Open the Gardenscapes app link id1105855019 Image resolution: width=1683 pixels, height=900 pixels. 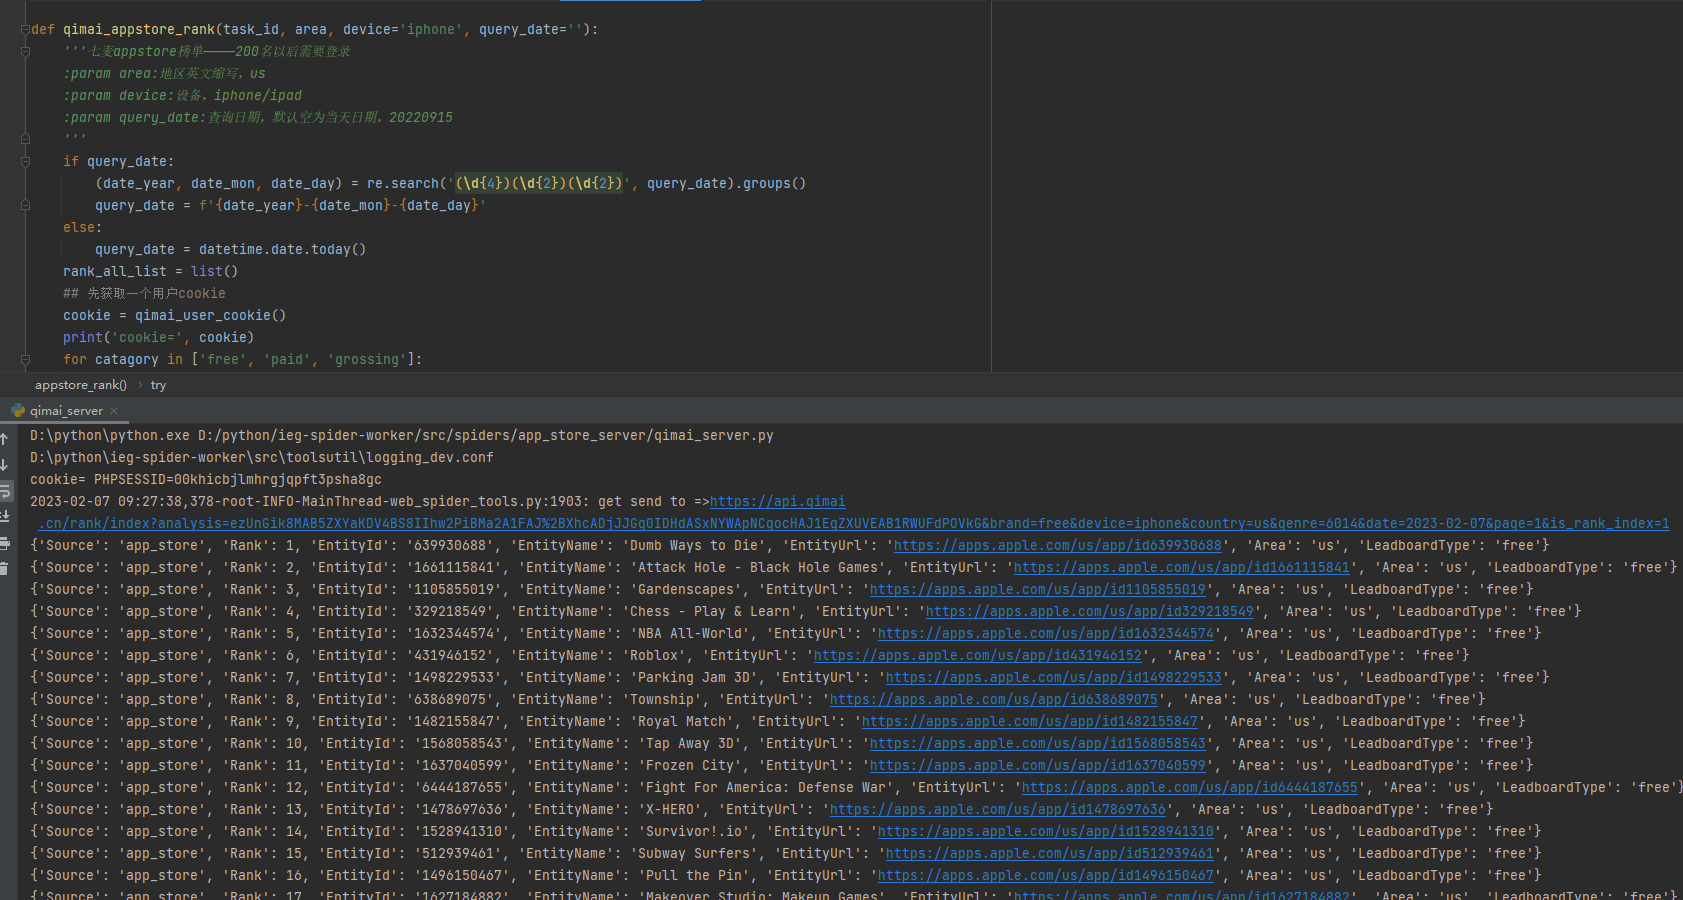[1037, 589]
